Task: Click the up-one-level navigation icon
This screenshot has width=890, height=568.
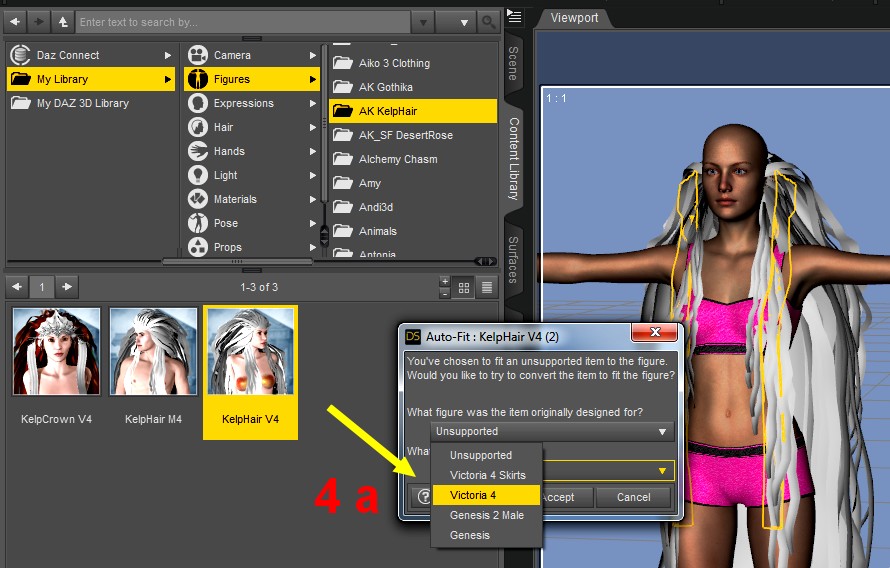Action: coord(63,22)
